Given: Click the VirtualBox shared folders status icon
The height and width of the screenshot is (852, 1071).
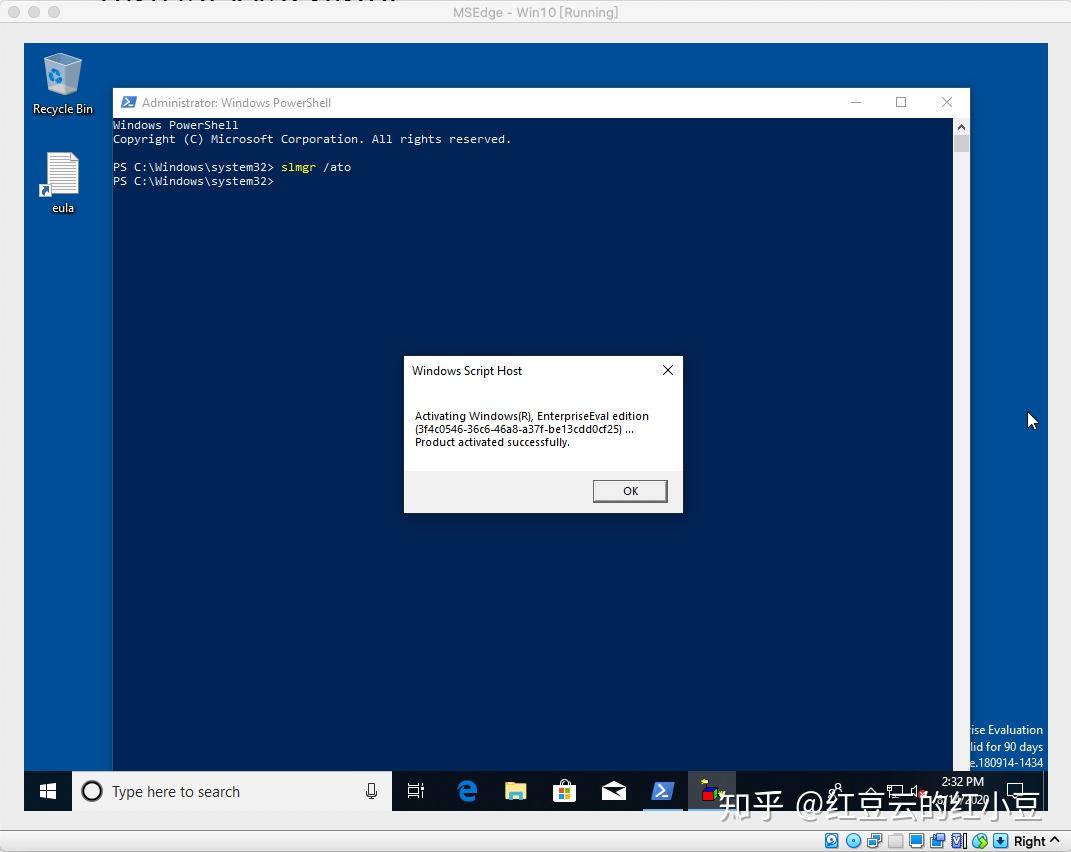Looking at the screenshot, I should coord(937,840).
